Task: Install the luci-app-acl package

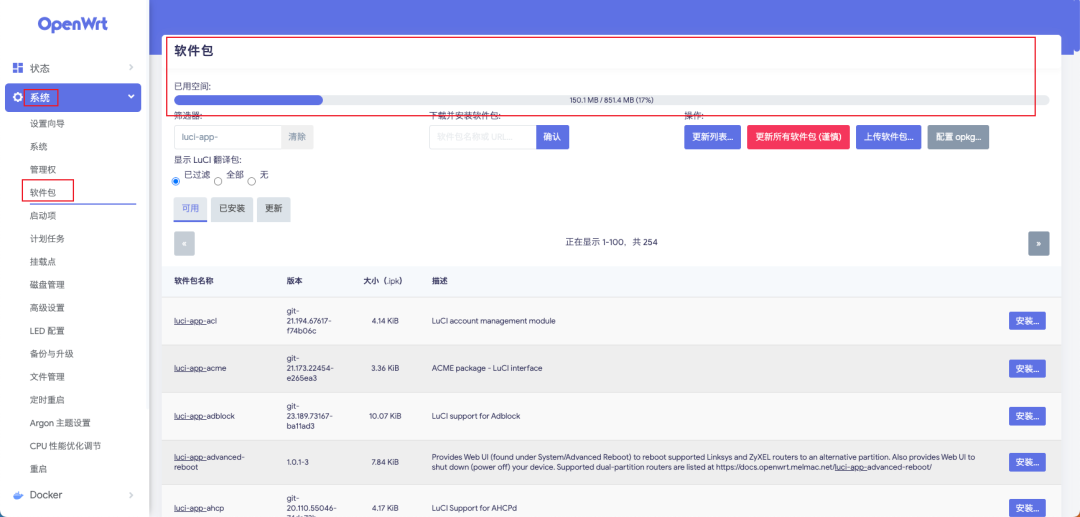Action: [x=1027, y=321]
